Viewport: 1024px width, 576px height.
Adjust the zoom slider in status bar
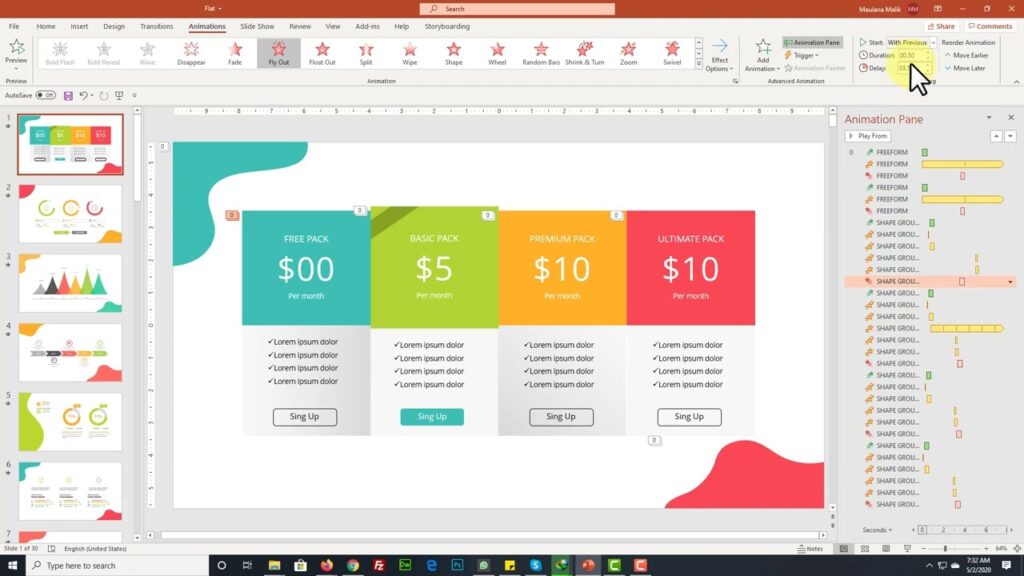(946, 549)
